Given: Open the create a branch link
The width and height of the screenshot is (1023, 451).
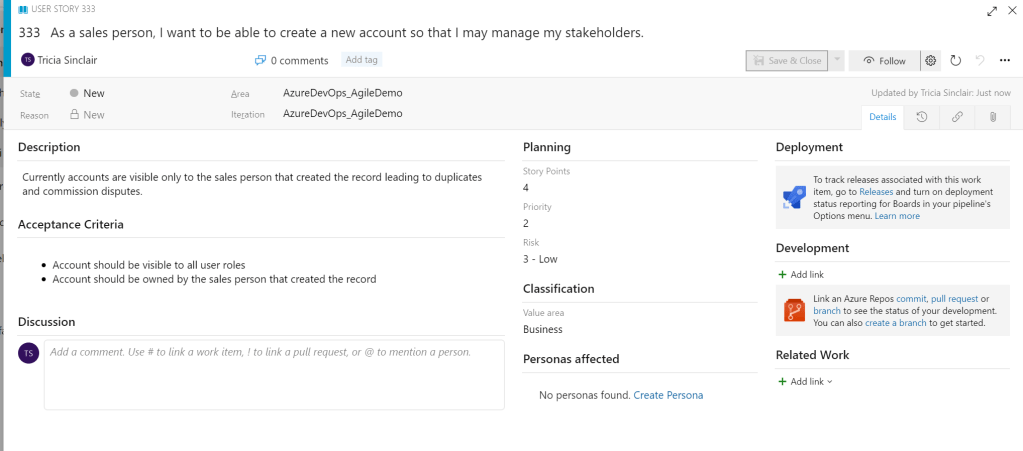Looking at the screenshot, I should coord(899,323).
